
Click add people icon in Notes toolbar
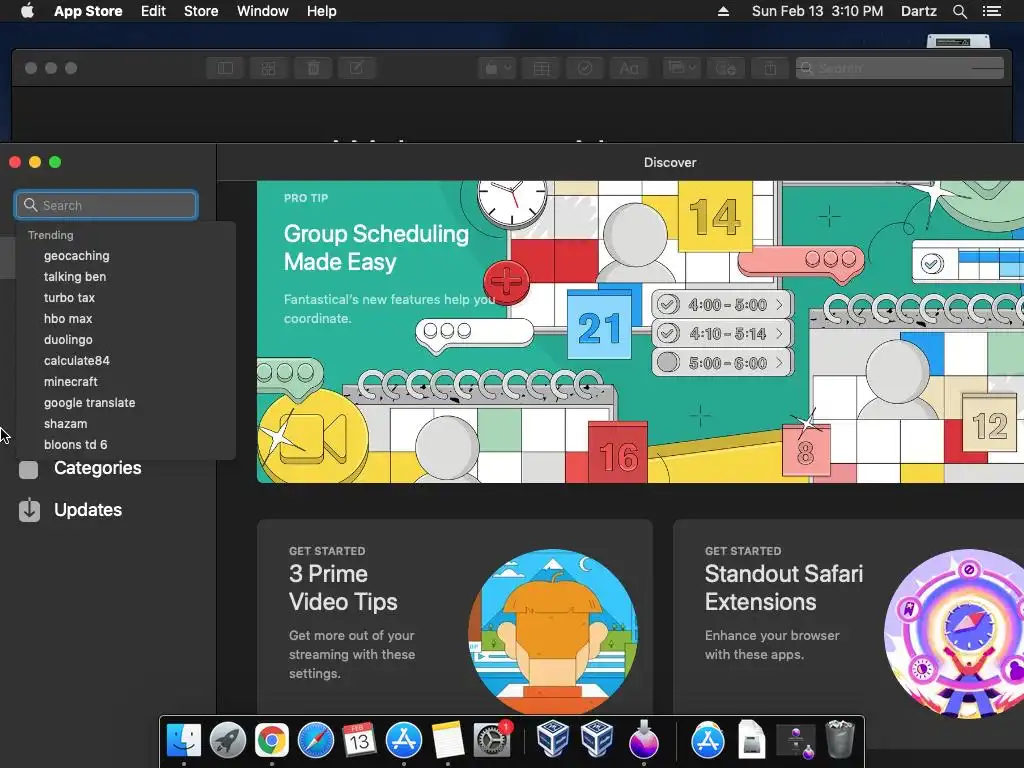pyautogui.click(x=726, y=68)
